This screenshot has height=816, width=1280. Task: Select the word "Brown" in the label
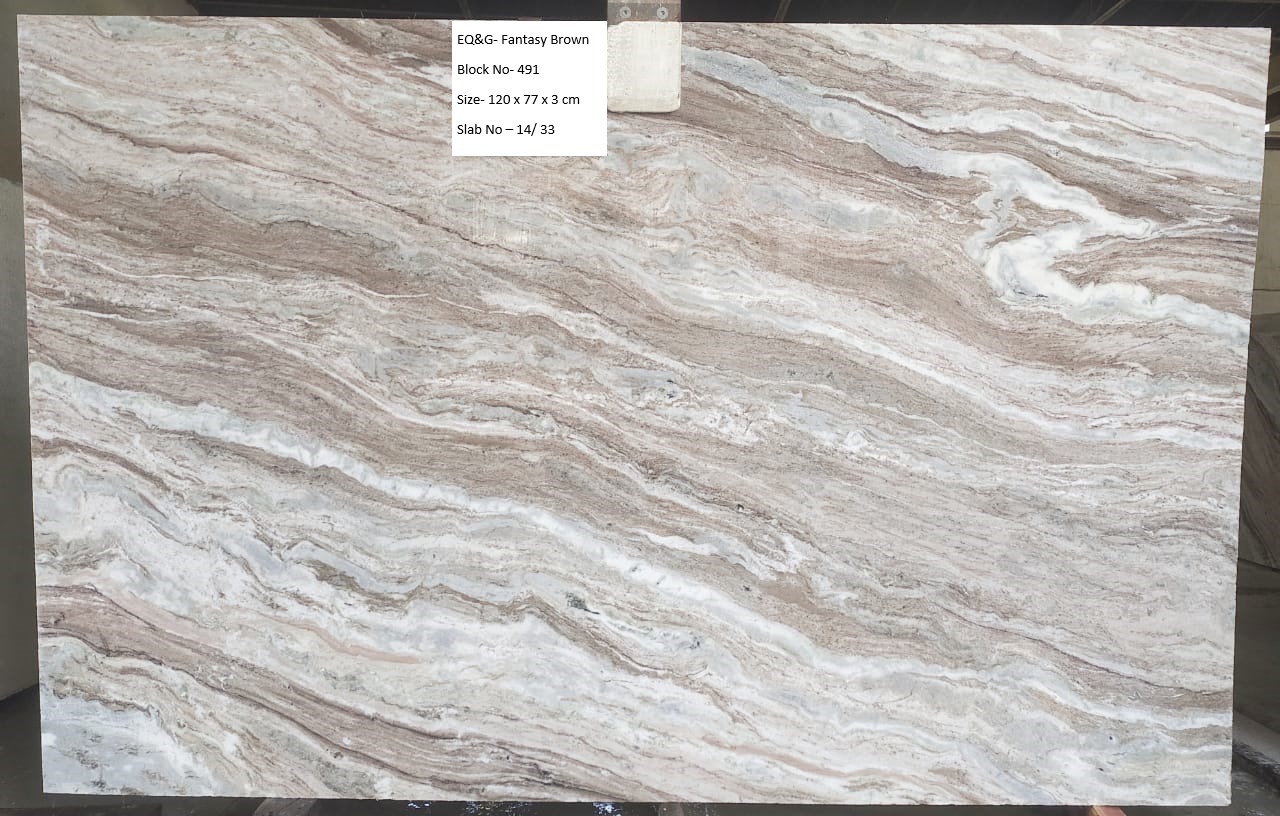click(x=568, y=40)
